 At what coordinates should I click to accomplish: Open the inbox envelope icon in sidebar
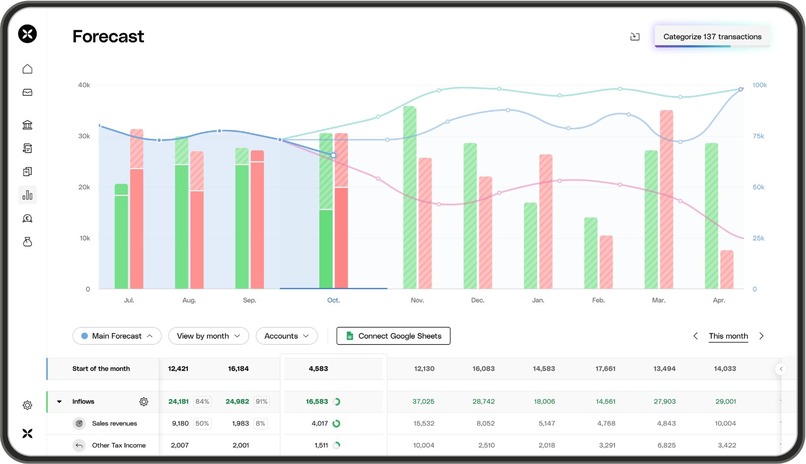[27, 92]
